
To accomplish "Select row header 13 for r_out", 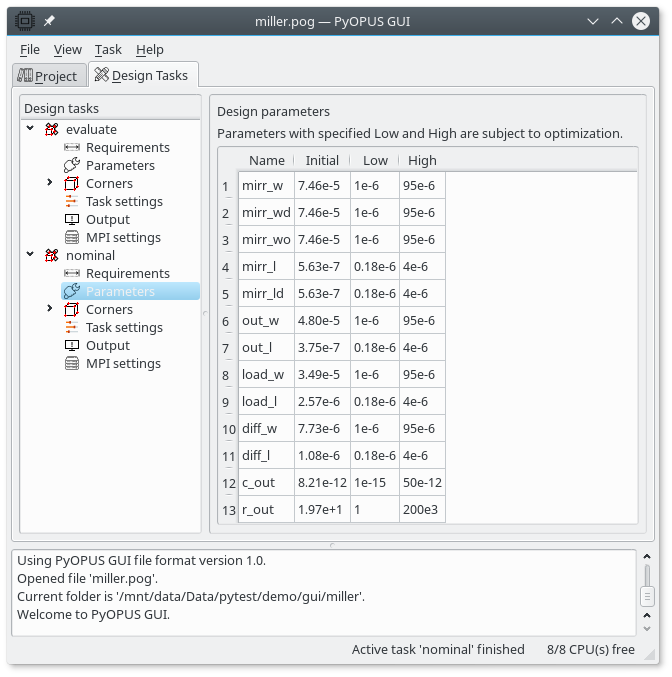I will coord(227,510).
